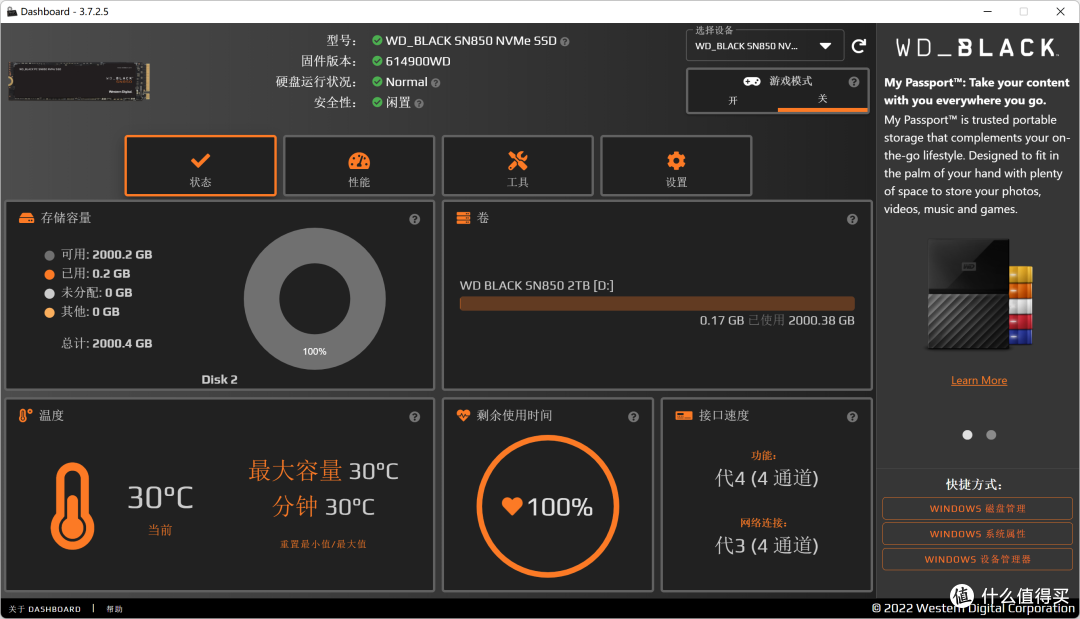
Task: Open WINDOWS 设备管理器 shortcut
Action: click(x=977, y=559)
